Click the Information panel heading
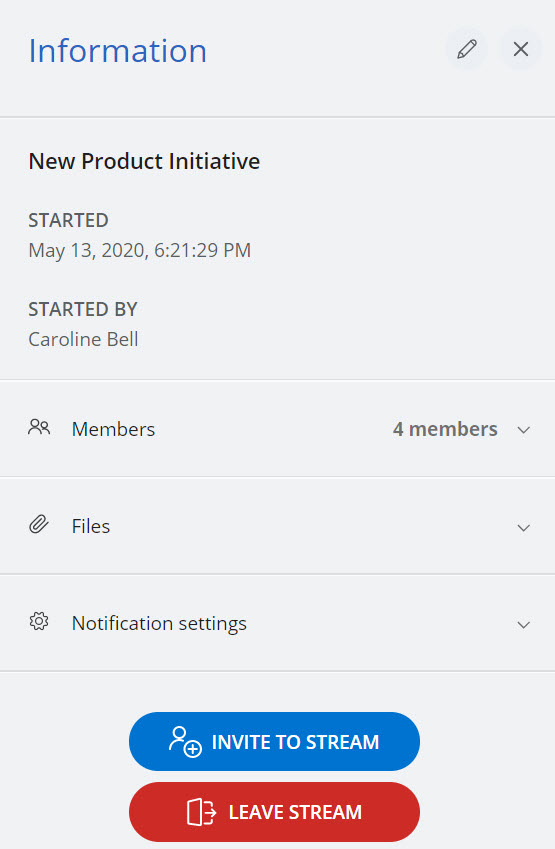This screenshot has height=849, width=555. coord(117,51)
